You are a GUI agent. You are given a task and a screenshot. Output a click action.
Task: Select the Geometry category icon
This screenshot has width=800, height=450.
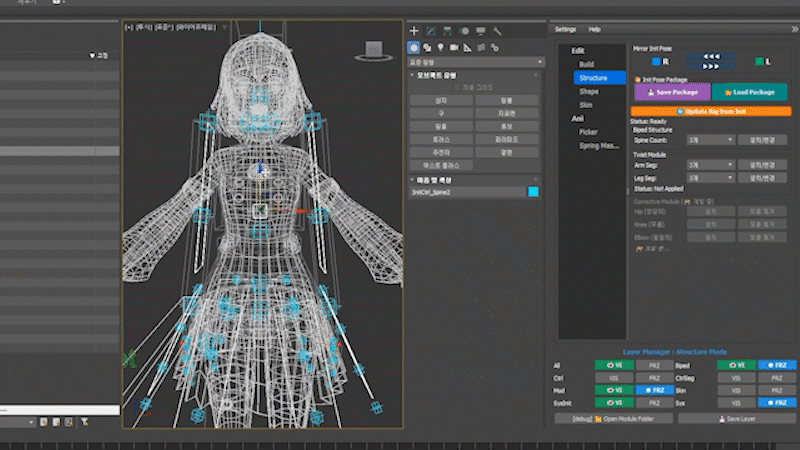414,47
